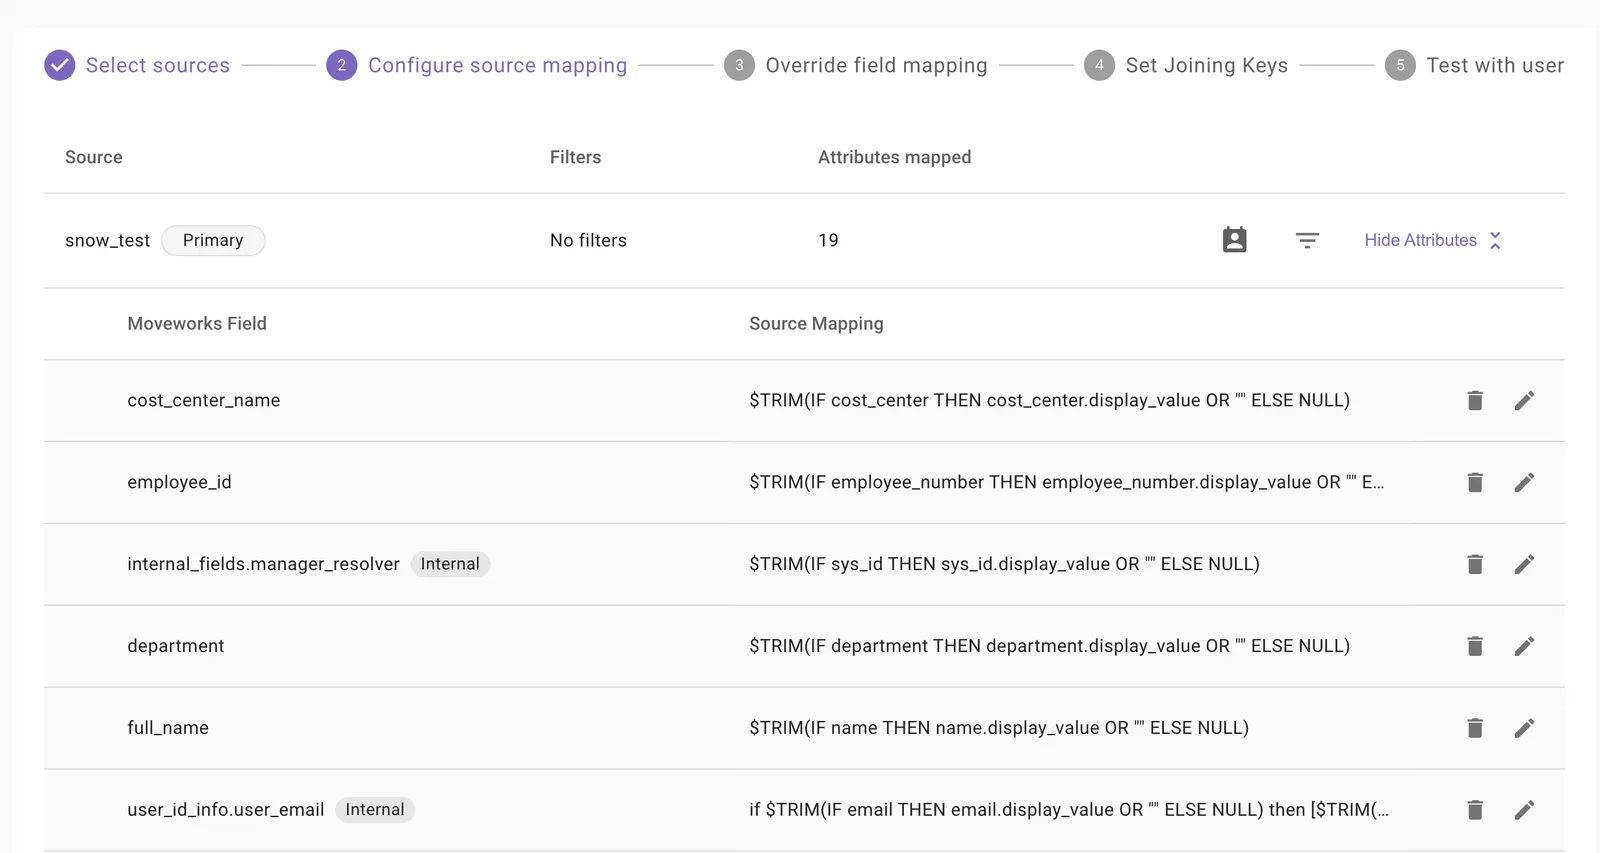
Task: Click the Filters column header
Action: pos(575,157)
